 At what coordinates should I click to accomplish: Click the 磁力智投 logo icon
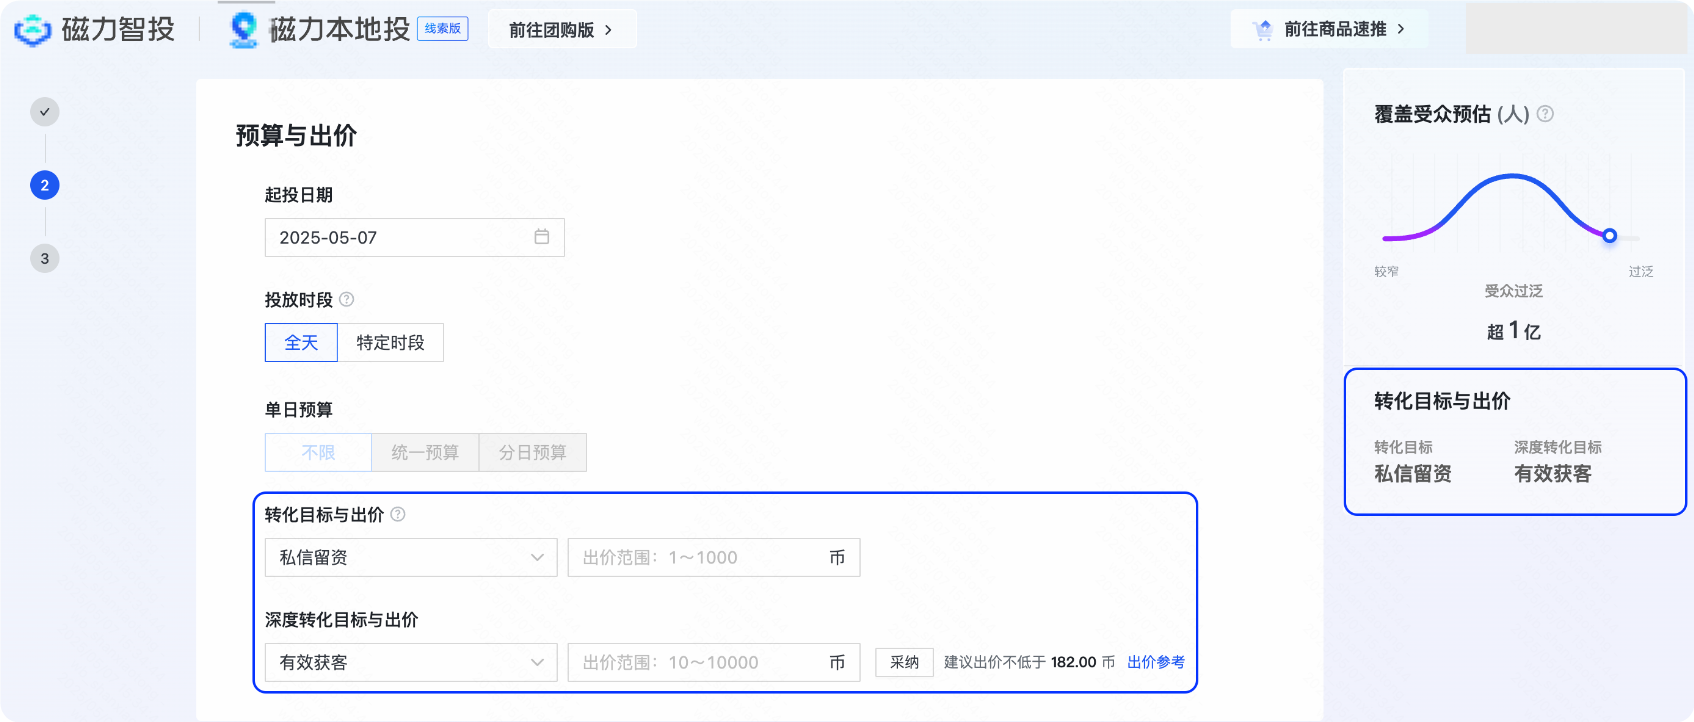click(x=33, y=30)
